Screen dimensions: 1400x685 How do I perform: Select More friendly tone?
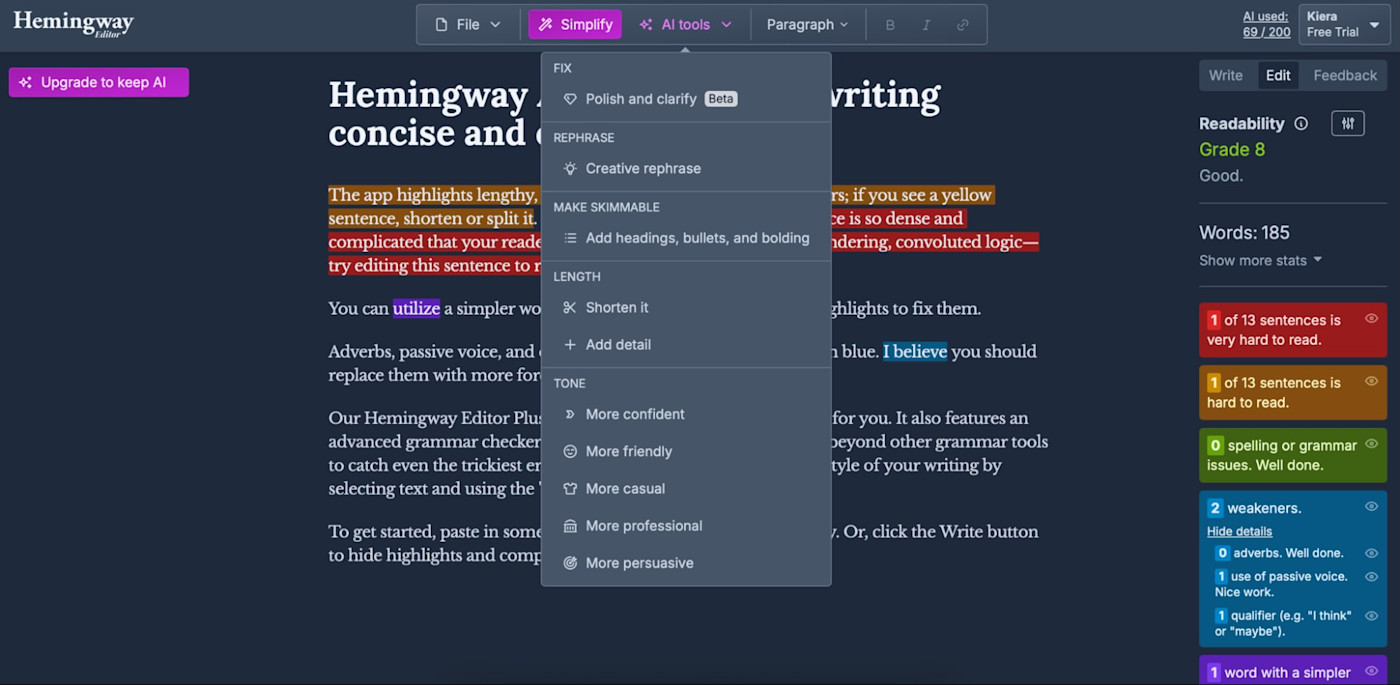coord(686,451)
